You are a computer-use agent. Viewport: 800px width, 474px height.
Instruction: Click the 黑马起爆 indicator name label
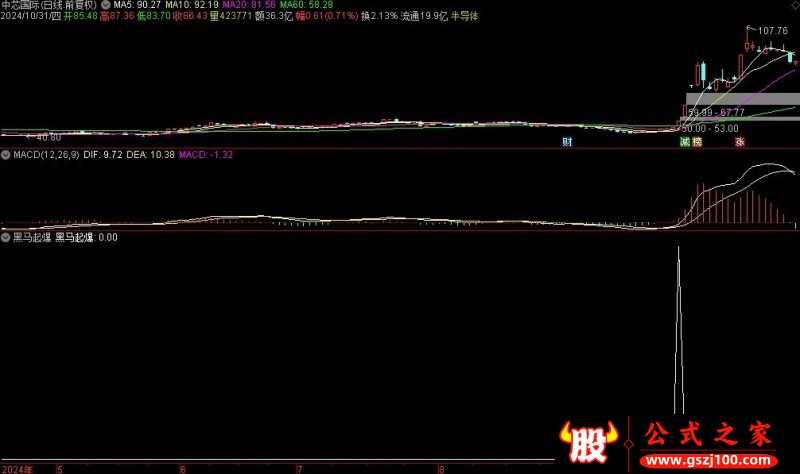point(32,237)
